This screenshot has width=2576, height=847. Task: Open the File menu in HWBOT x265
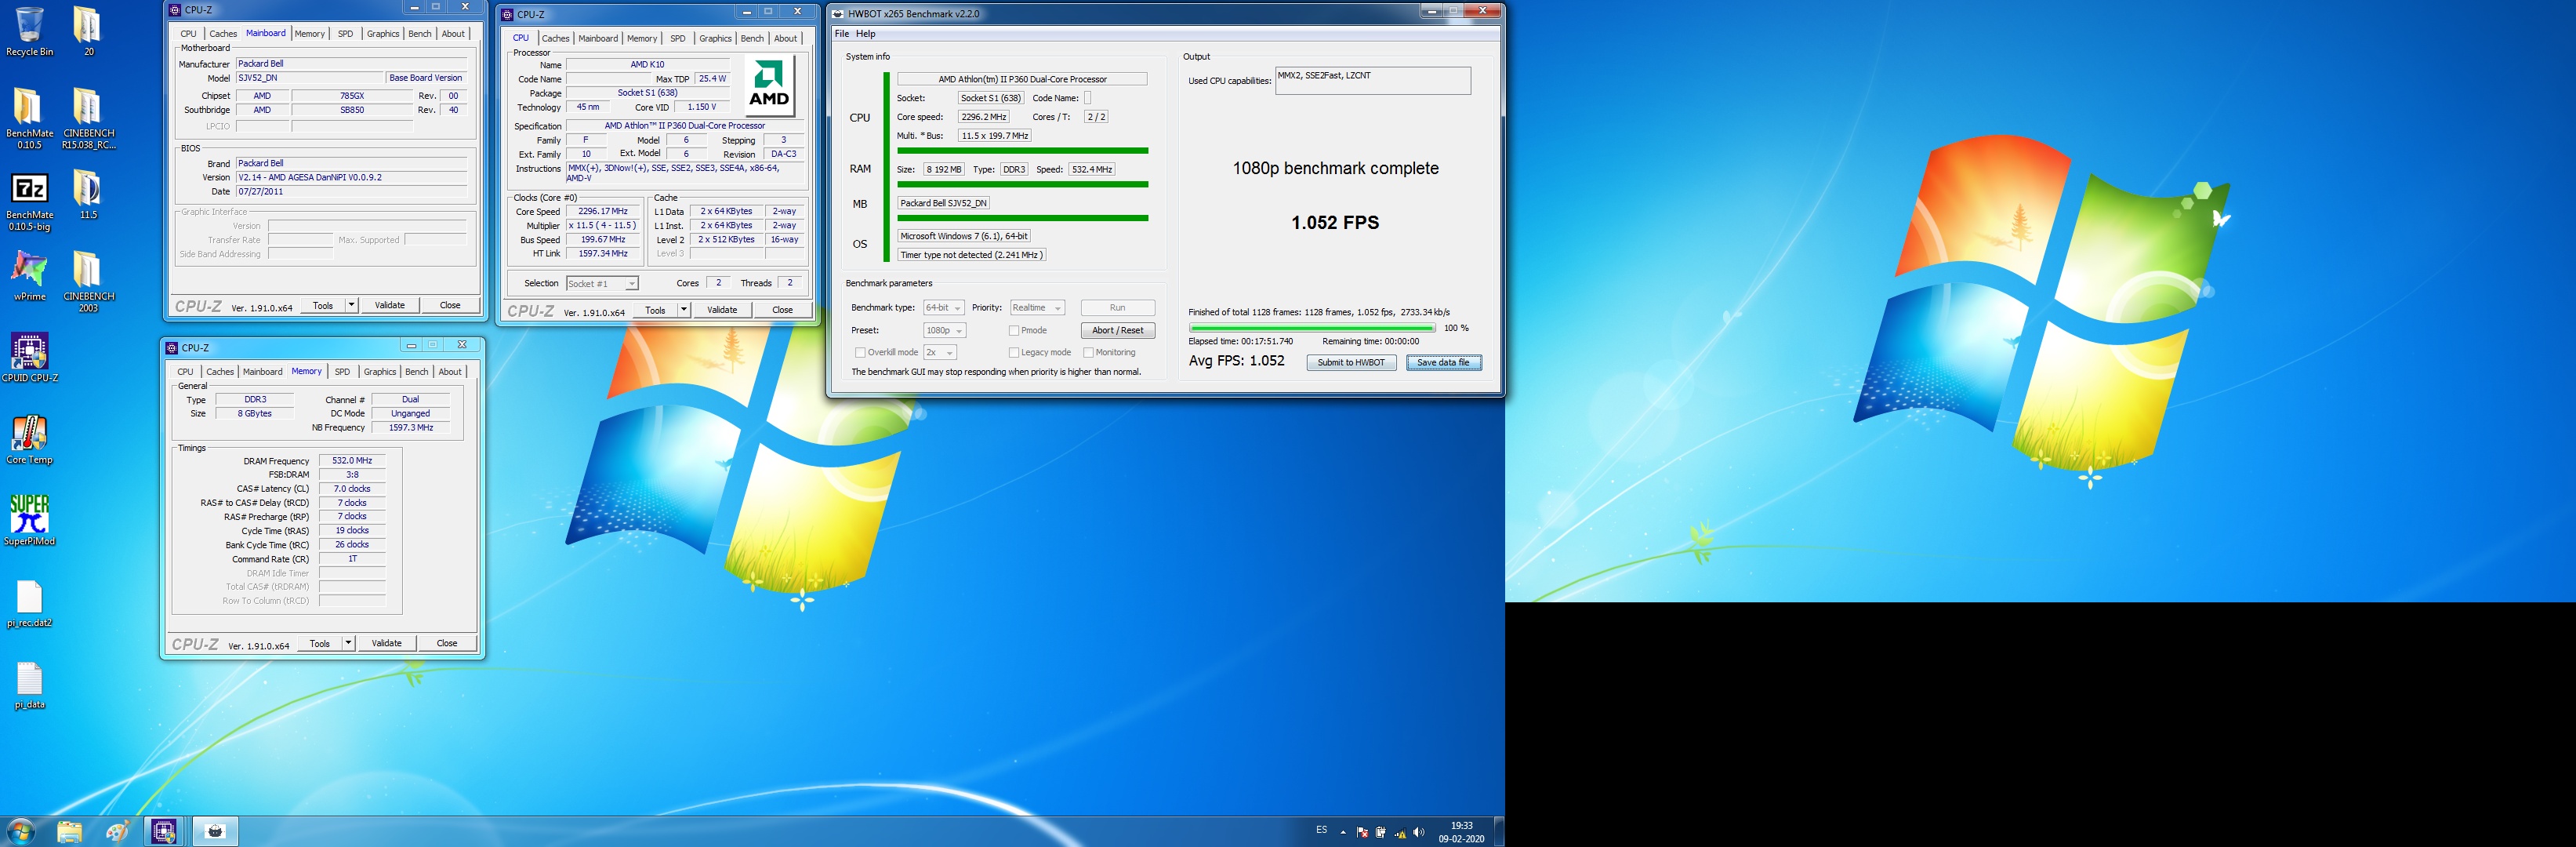[x=842, y=34]
